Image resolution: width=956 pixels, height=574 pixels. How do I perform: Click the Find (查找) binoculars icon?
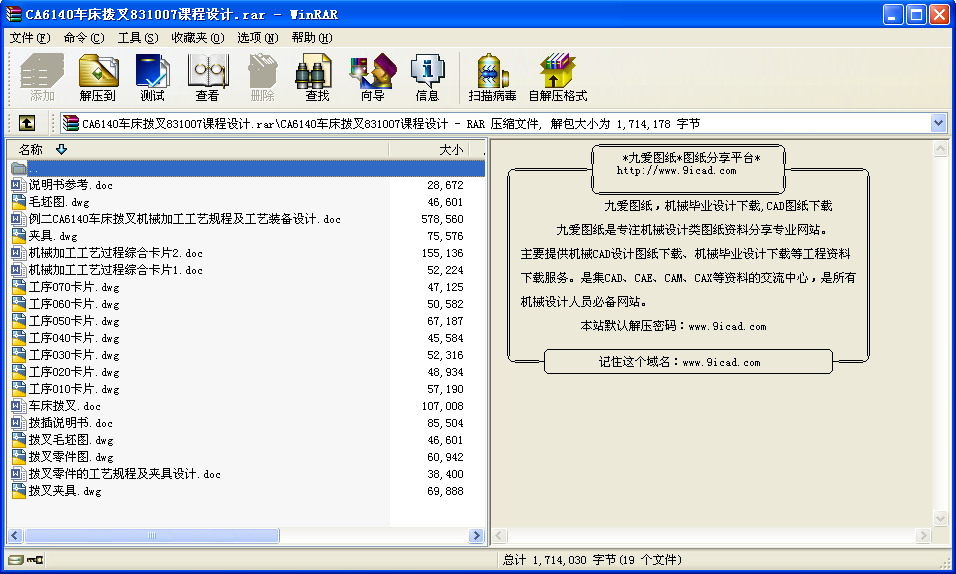(x=317, y=78)
